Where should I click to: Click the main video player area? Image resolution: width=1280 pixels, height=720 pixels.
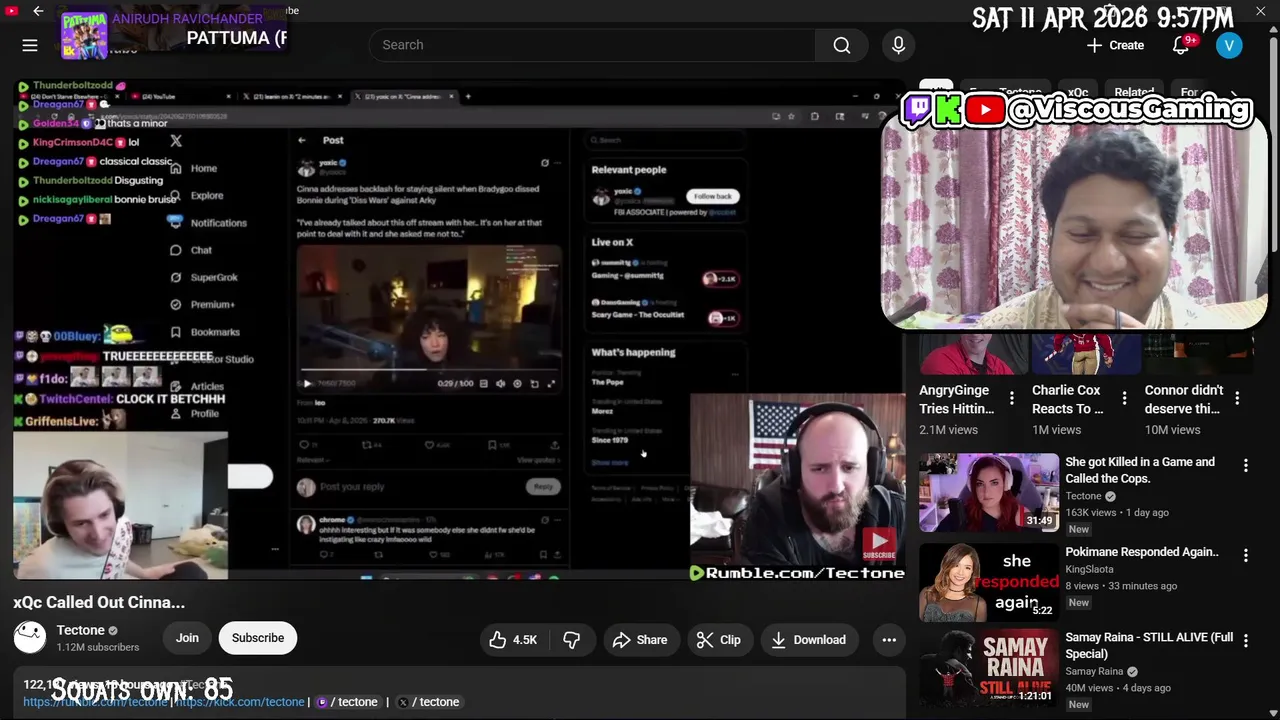(460, 330)
